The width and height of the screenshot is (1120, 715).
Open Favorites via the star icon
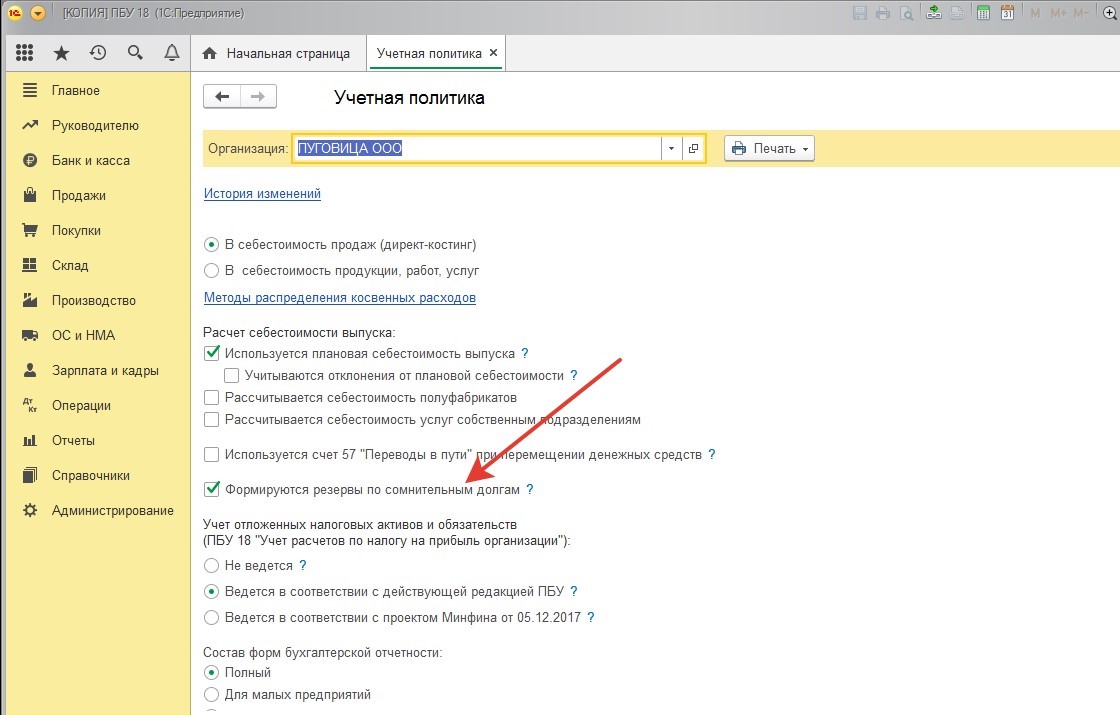tap(61, 53)
